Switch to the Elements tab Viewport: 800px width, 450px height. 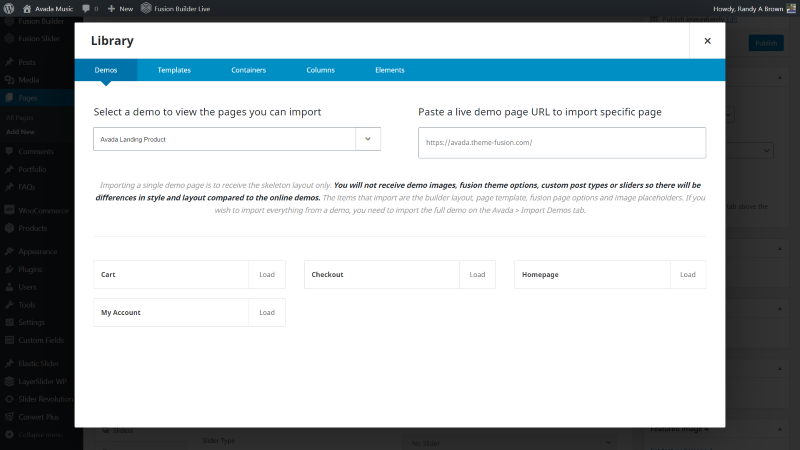(390, 70)
